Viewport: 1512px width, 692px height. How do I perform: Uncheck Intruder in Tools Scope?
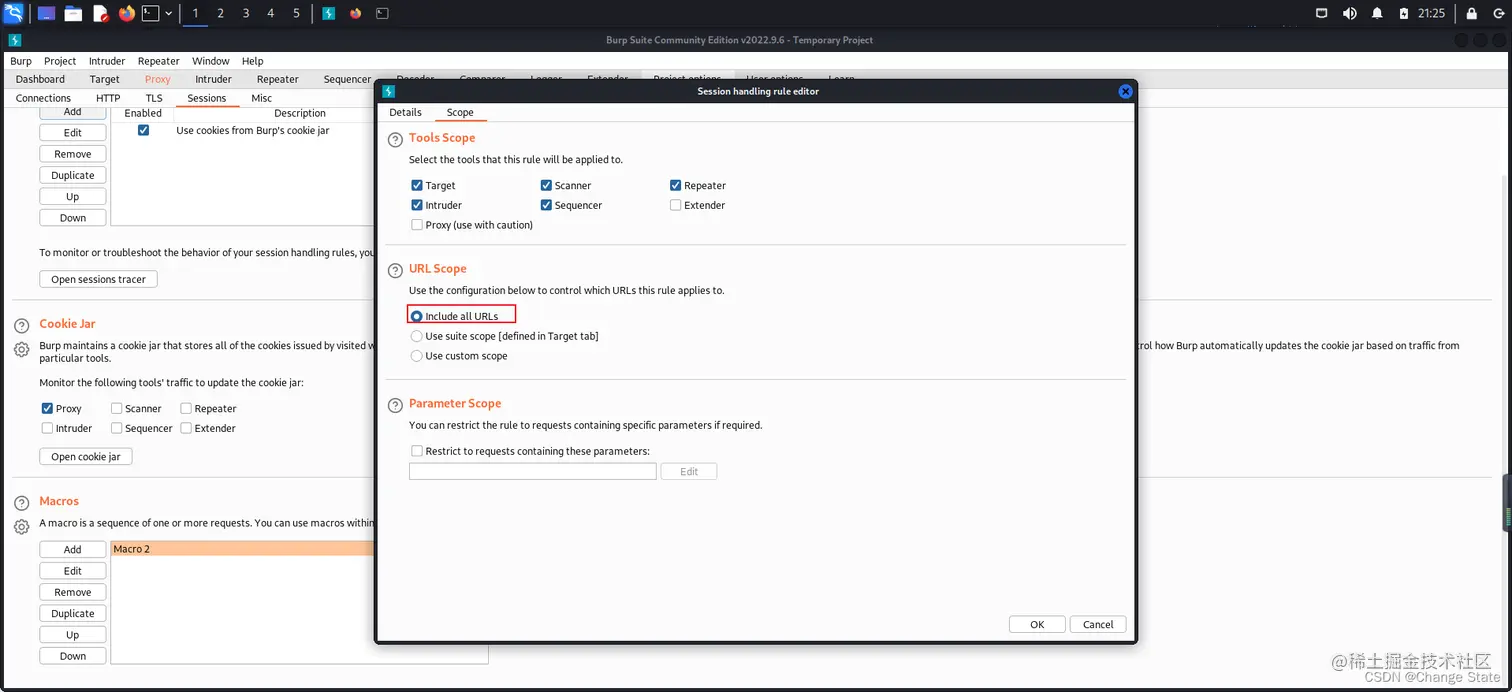point(417,205)
